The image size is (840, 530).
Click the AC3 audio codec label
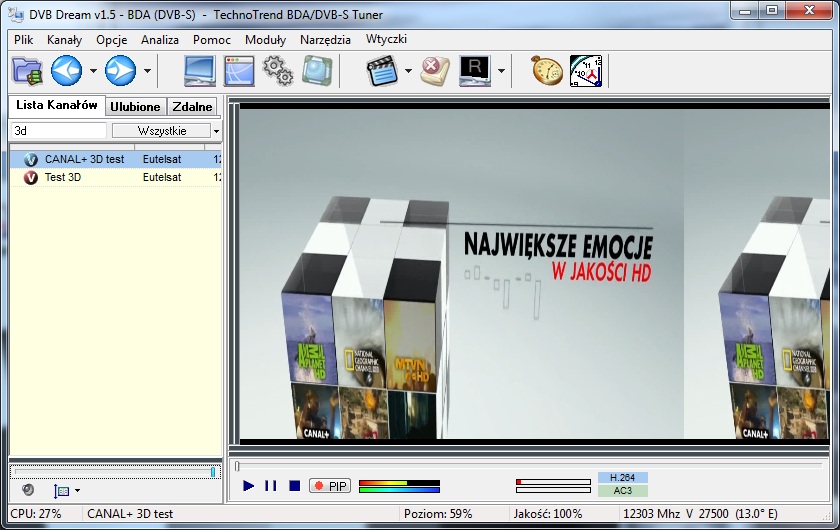tap(622, 490)
